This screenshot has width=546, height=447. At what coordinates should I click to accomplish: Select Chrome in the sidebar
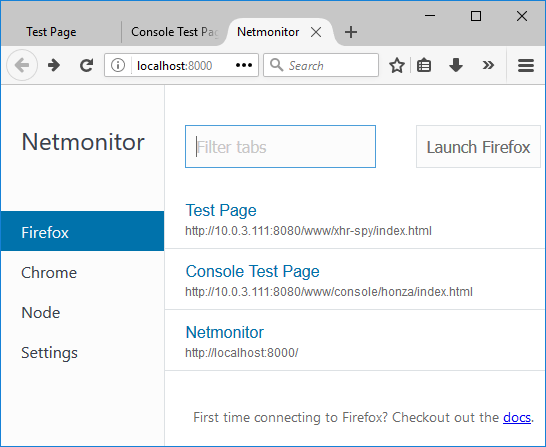(49, 273)
